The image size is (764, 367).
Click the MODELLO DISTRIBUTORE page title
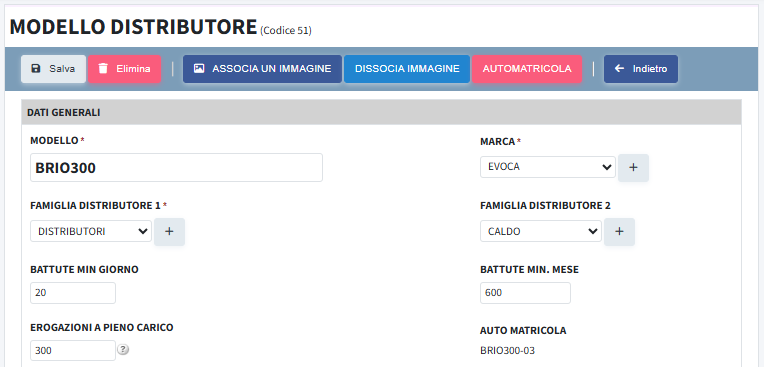pos(133,27)
